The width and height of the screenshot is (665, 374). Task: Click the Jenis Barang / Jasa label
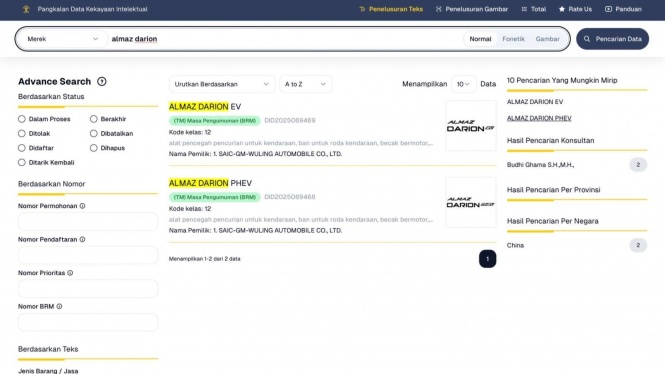point(48,371)
